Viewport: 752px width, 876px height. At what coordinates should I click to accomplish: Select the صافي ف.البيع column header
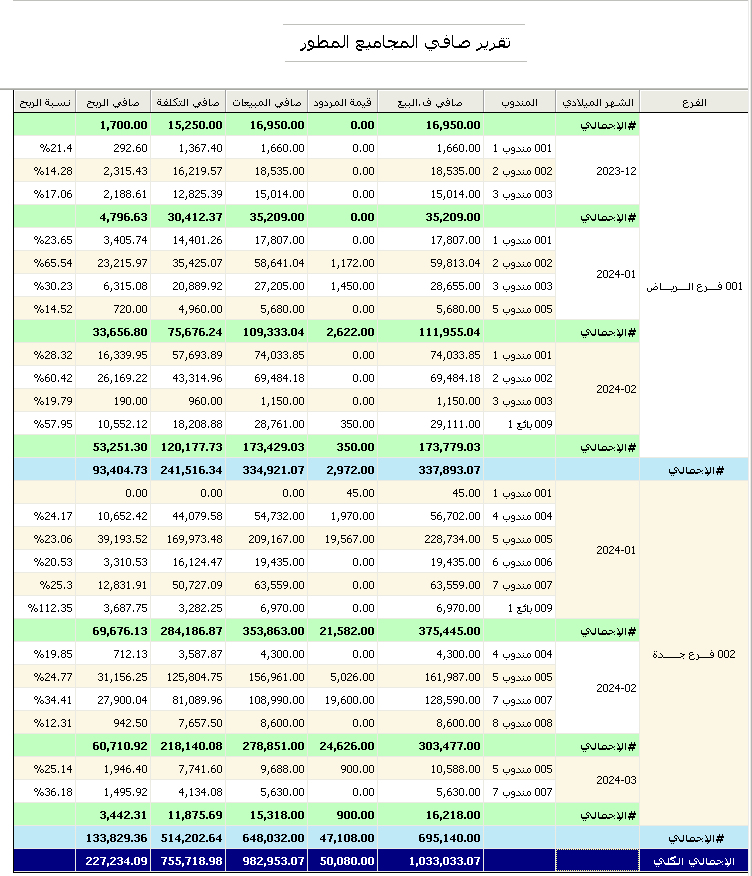click(x=431, y=102)
